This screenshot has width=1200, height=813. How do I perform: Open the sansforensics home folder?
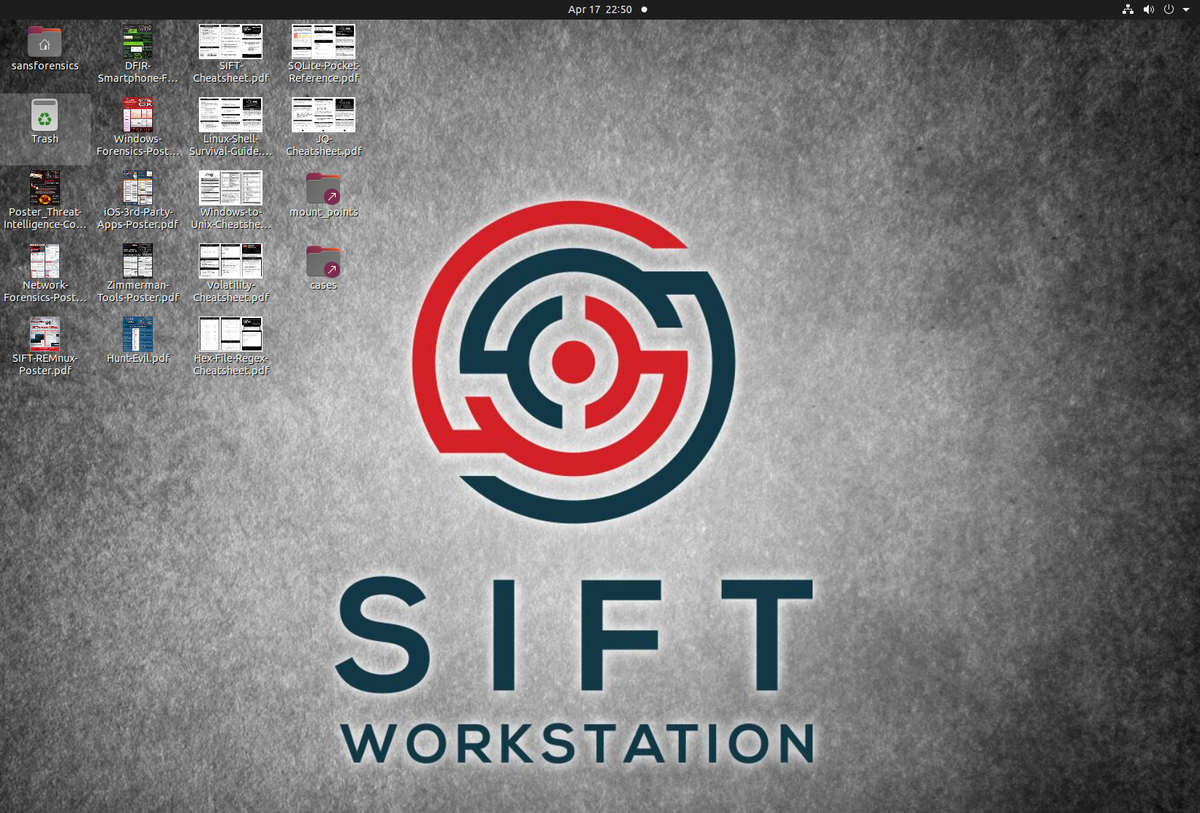click(x=45, y=42)
